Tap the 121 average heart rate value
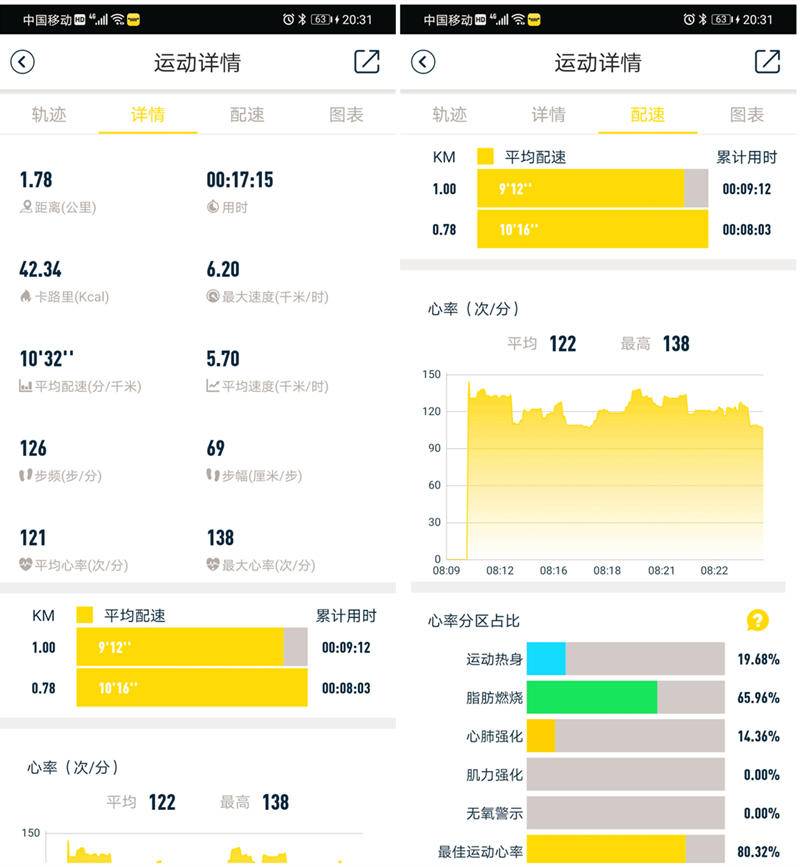Screen dimensions: 800x867 pyautogui.click(x=33, y=537)
